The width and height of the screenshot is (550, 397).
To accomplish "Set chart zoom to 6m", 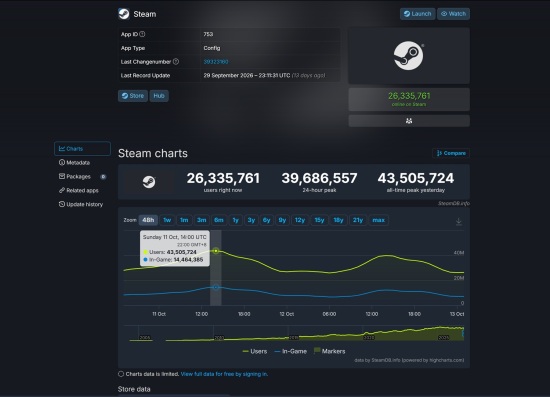I will (219, 220).
